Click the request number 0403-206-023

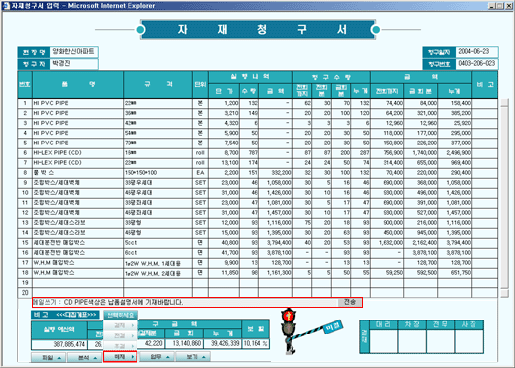click(477, 63)
